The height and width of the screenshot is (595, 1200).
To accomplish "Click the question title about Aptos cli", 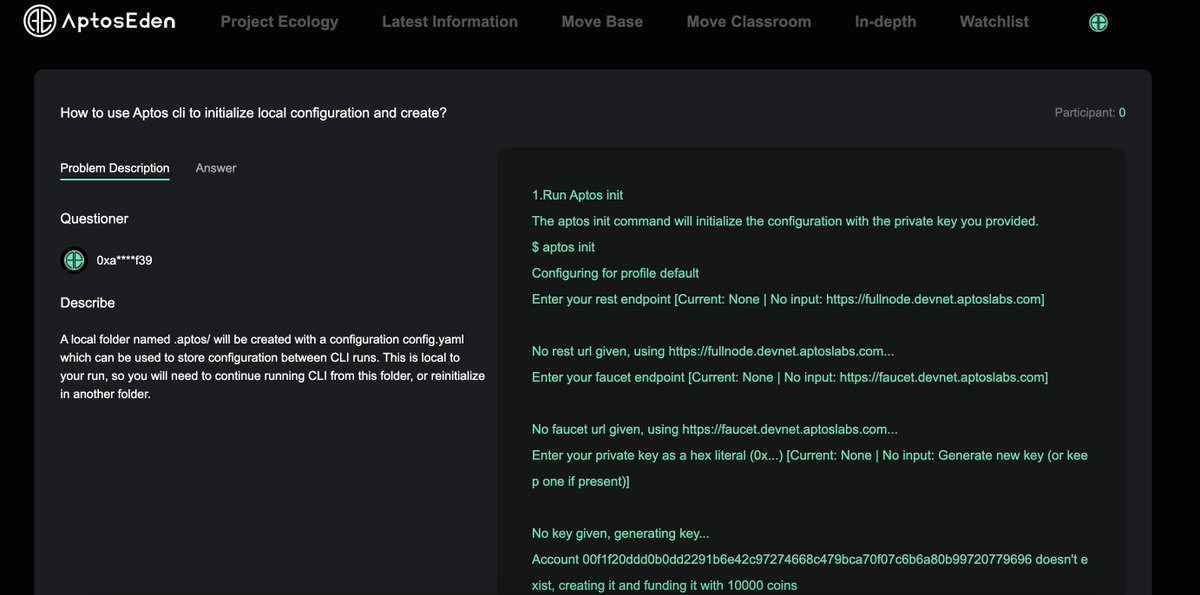I will (253, 113).
